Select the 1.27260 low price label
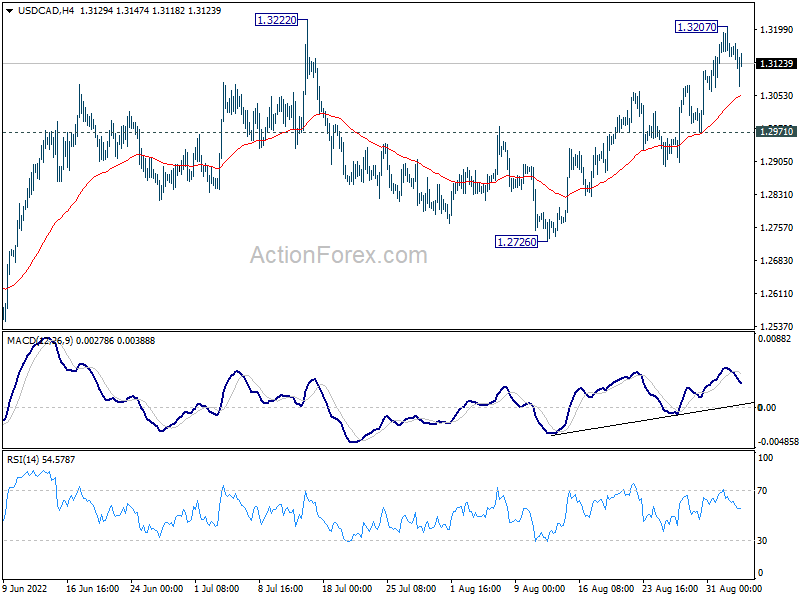Viewport: 800px width, 600px height. [517, 242]
